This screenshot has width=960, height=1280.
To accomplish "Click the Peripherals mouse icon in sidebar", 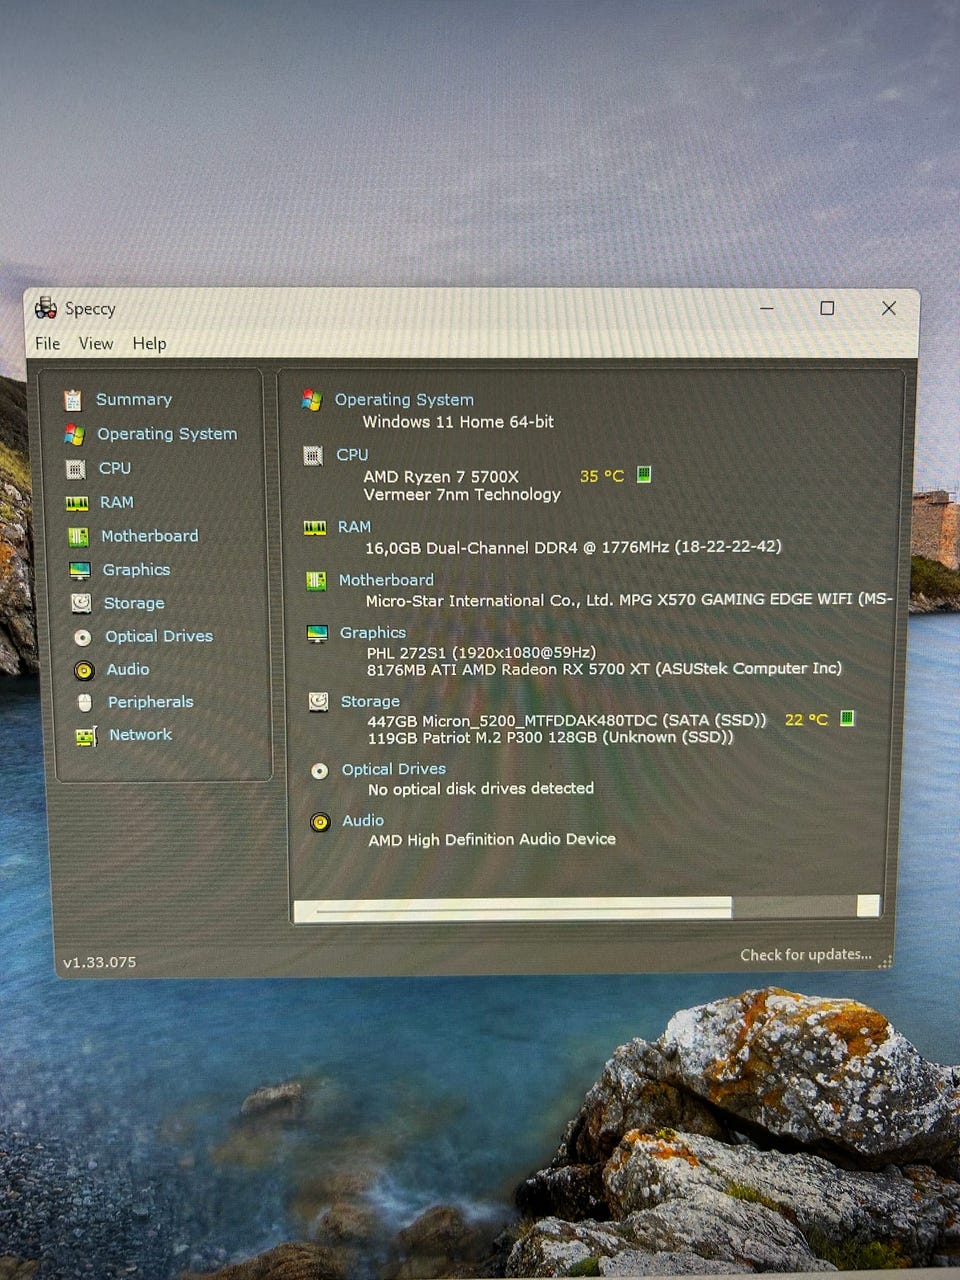I will 85,703.
